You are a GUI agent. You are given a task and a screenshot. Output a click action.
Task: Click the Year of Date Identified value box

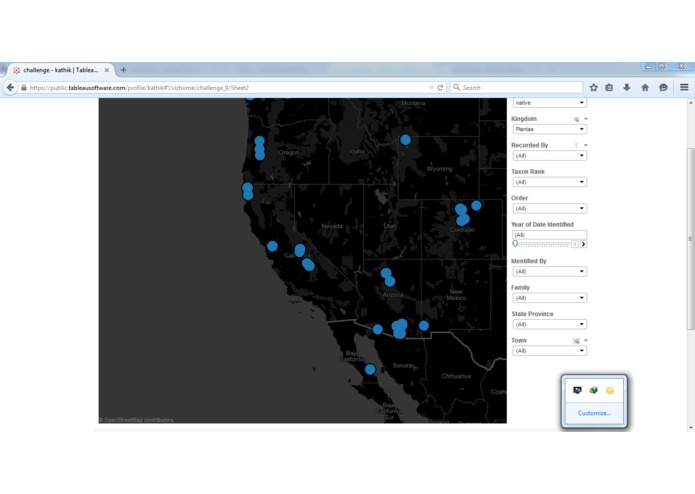(x=550, y=235)
